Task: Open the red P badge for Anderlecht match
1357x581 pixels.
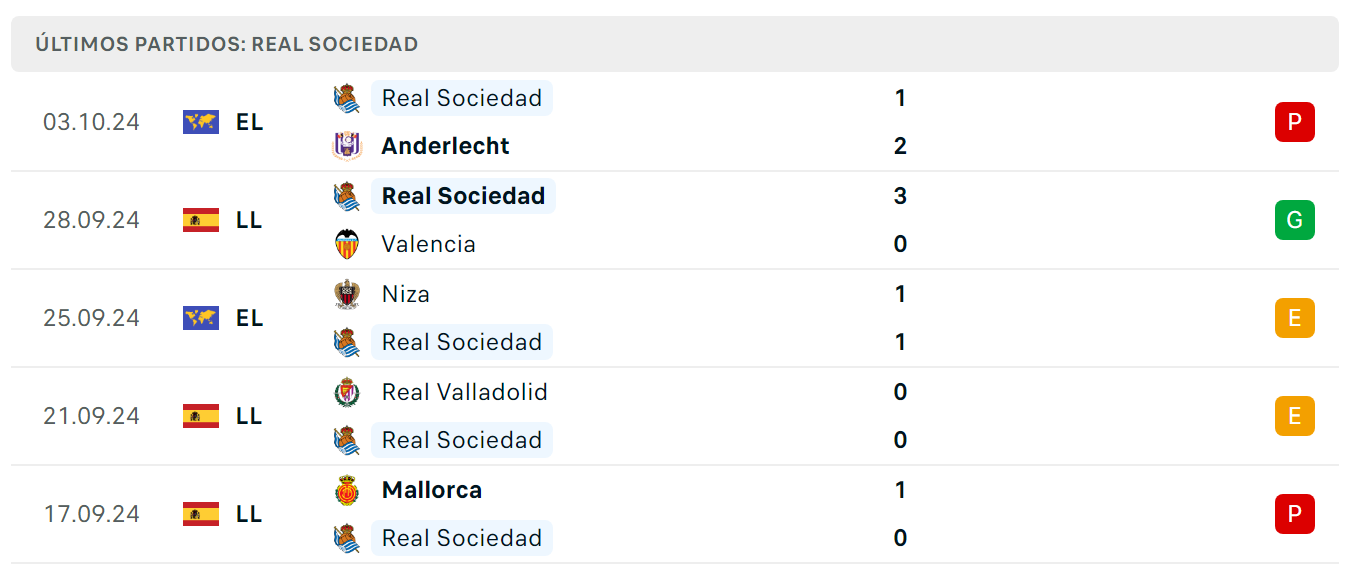Action: [x=1295, y=122]
